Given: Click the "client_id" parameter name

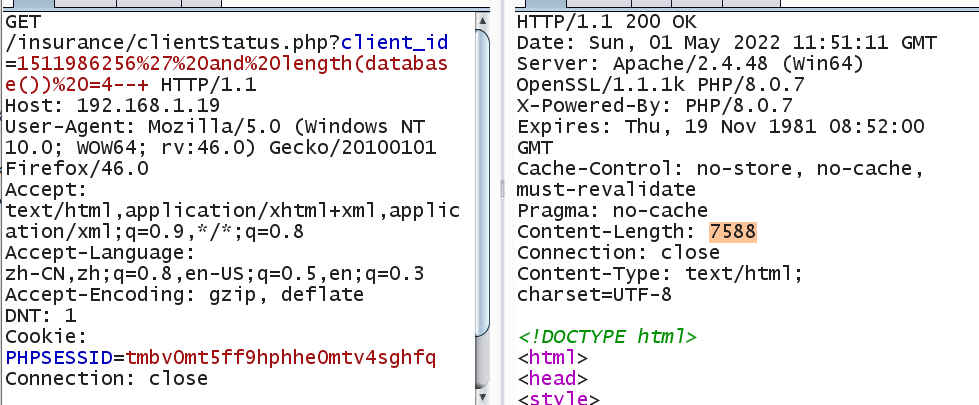Looking at the screenshot, I should point(395,43).
